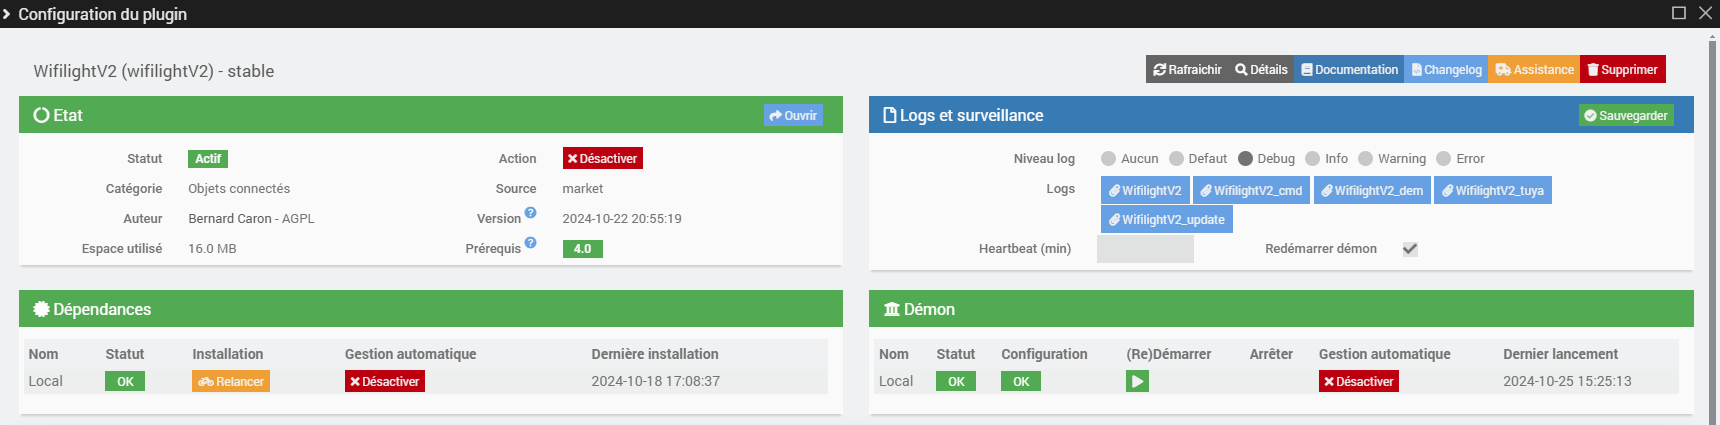Click Sauvegarder to save log settings
Screen dimensions: 1720x425
coord(1626,116)
